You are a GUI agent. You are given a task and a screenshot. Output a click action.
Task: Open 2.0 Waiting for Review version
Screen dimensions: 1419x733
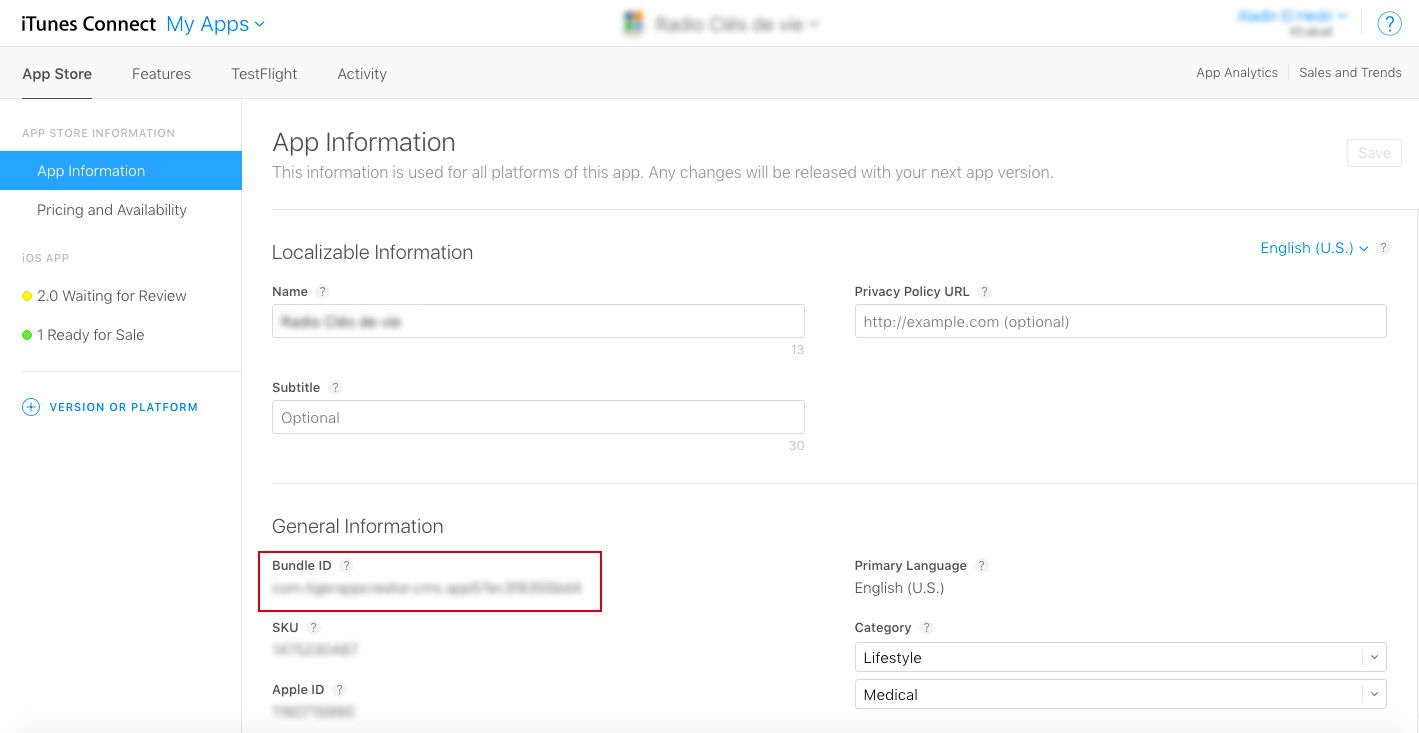pos(111,296)
